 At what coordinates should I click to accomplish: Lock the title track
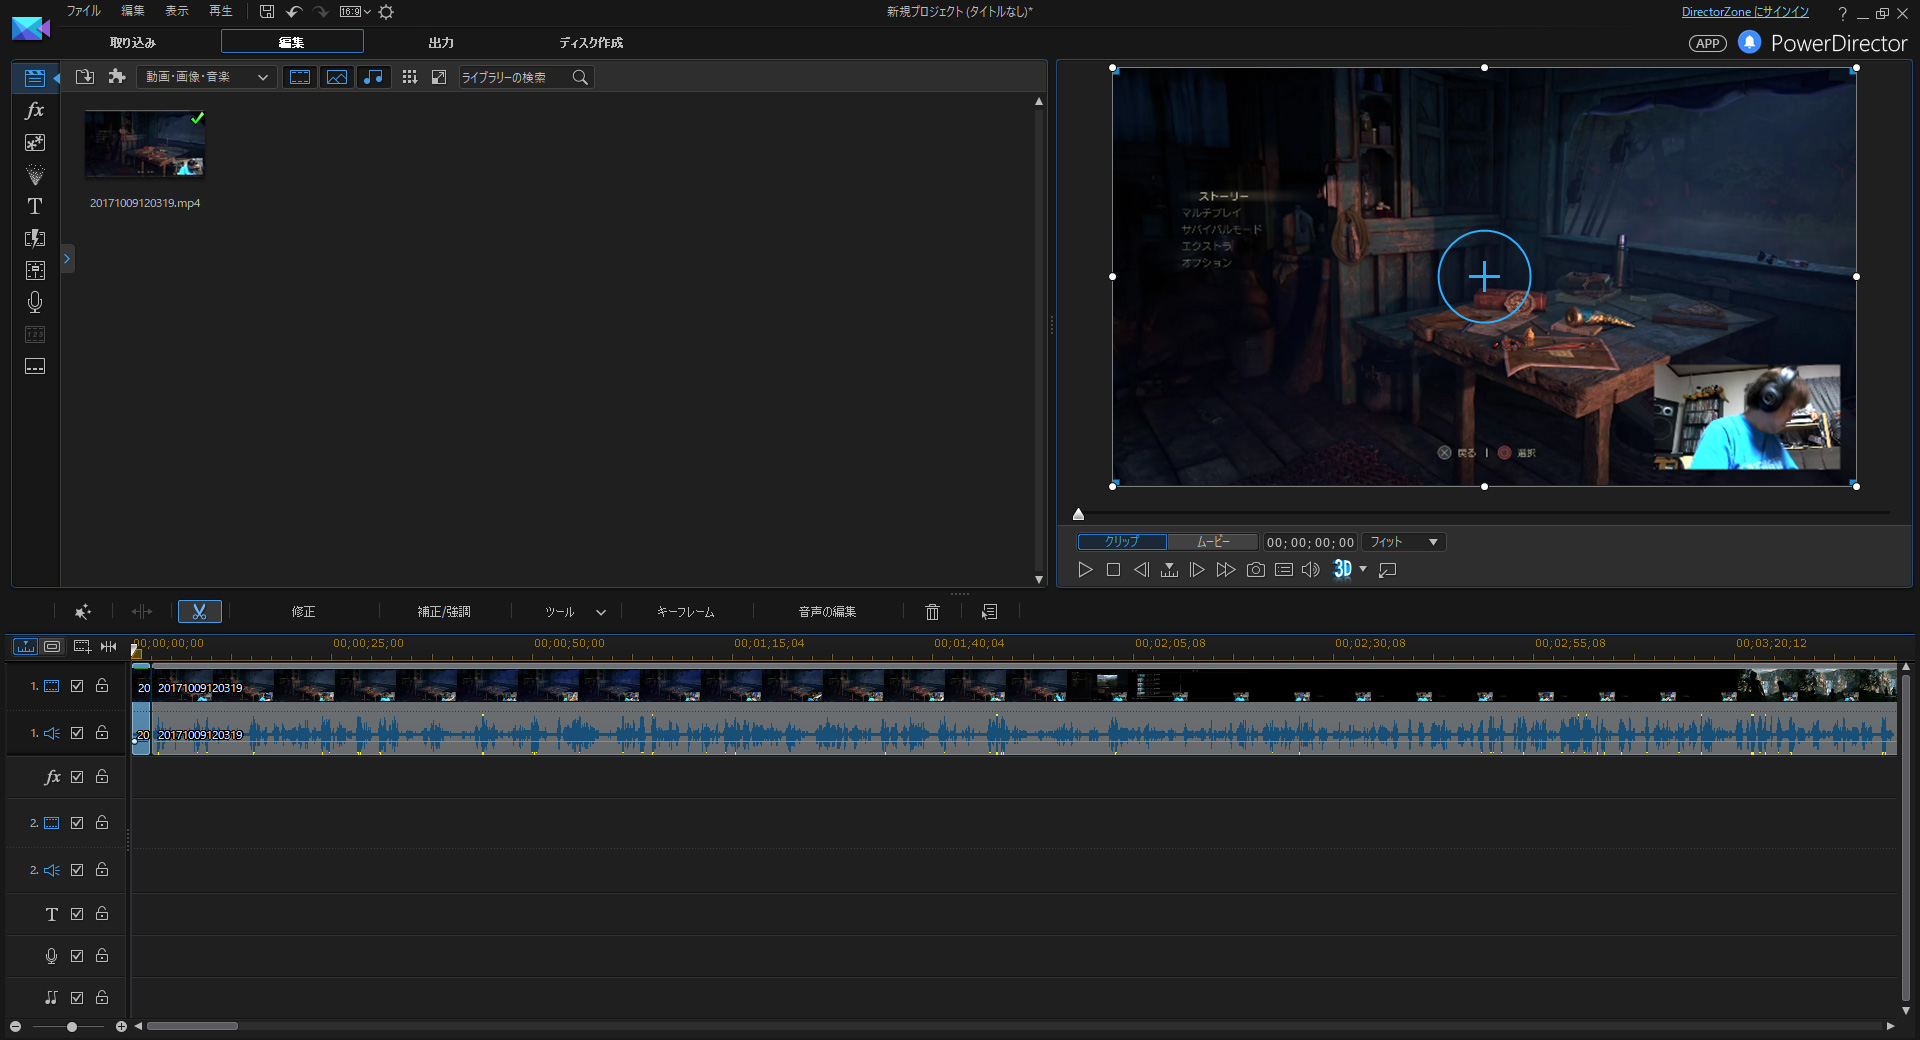click(102, 914)
